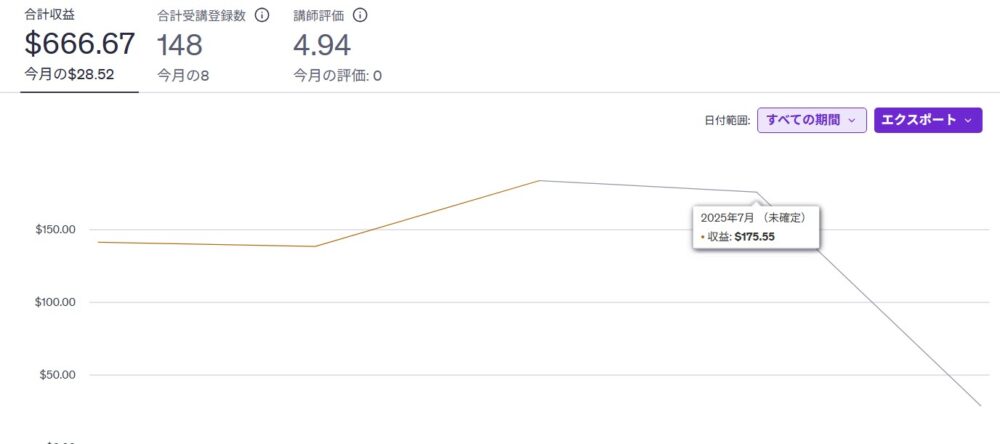
Task: Select the leftmost starting point of revenue line
Action: tap(98, 242)
